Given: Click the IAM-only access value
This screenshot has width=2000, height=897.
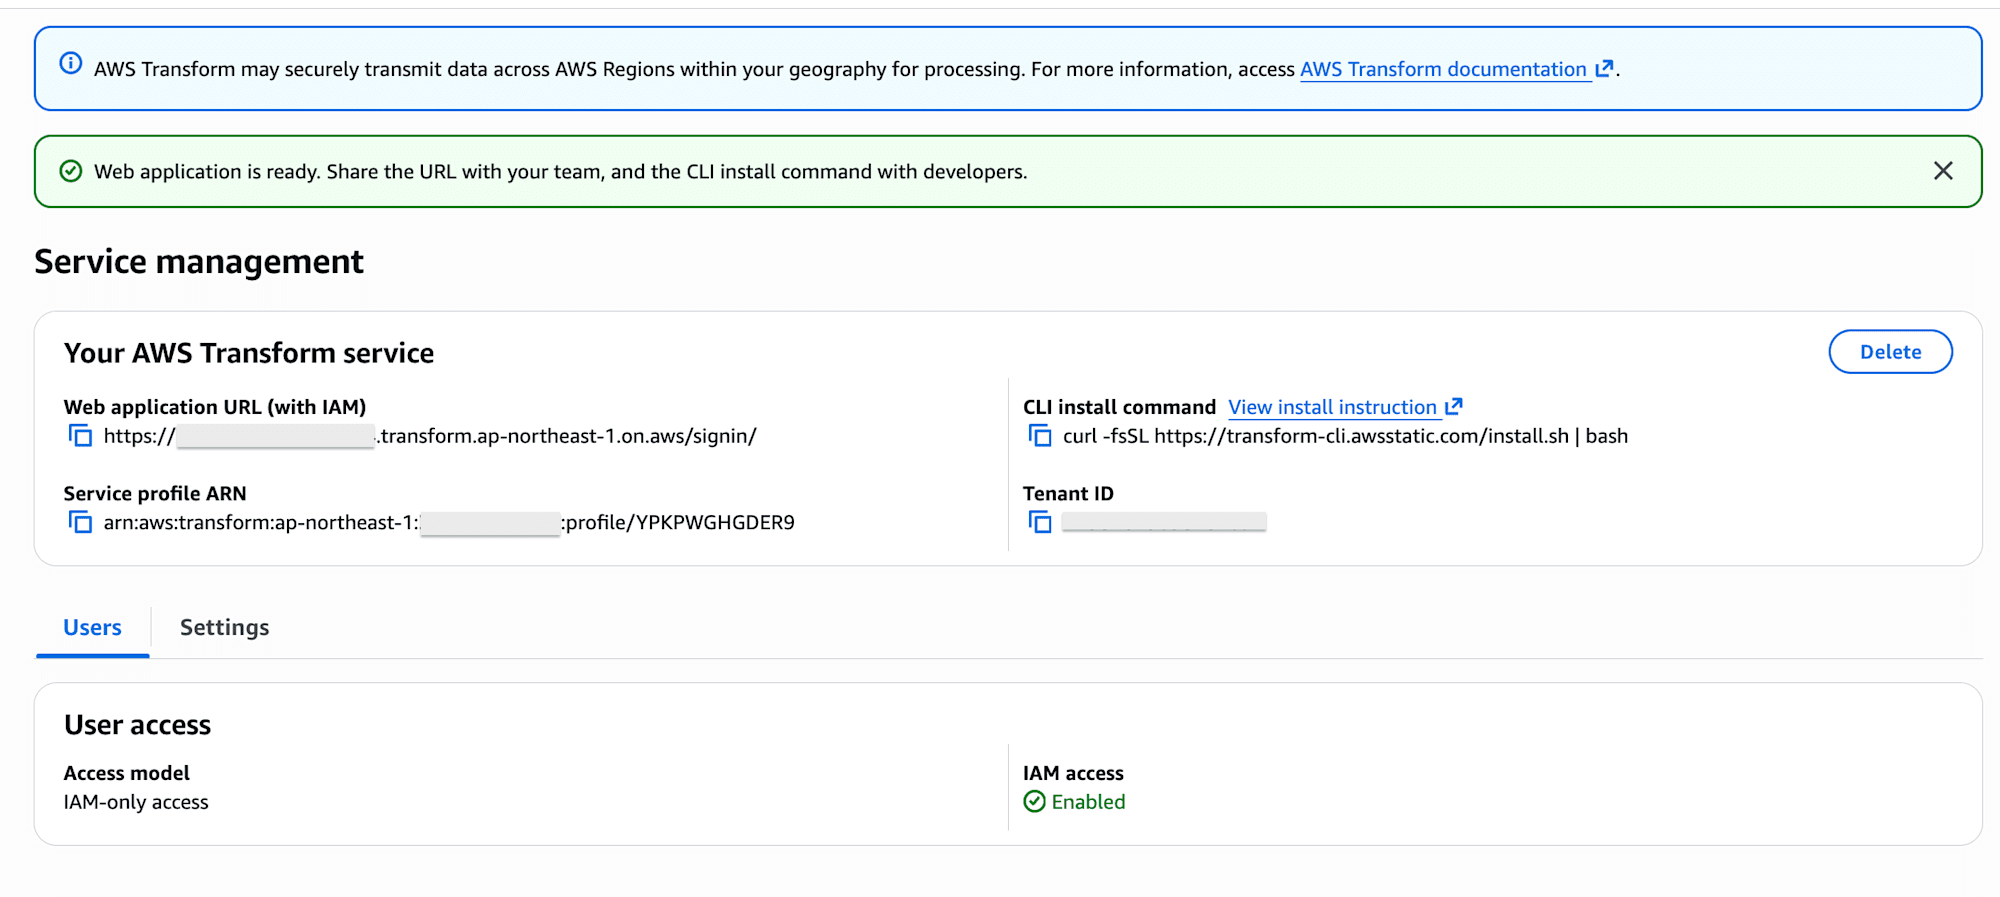Looking at the screenshot, I should pyautogui.click(x=136, y=802).
